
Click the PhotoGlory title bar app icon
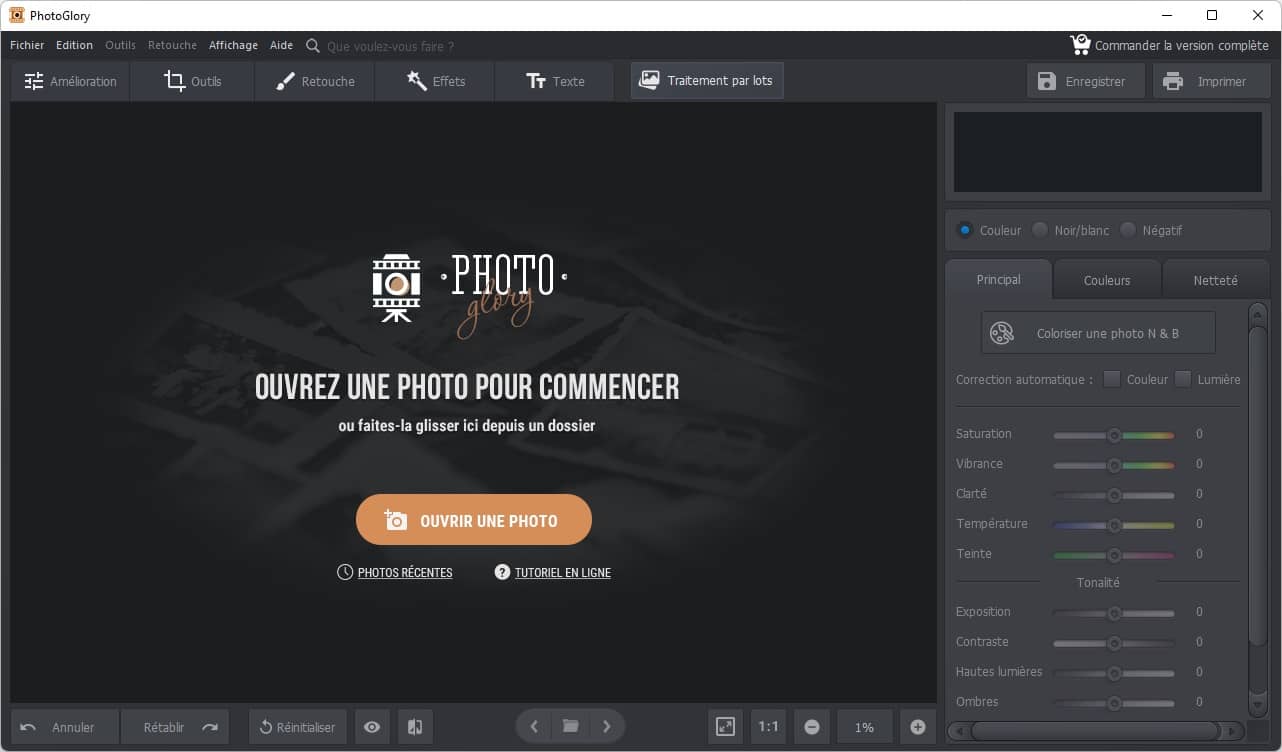pyautogui.click(x=17, y=15)
